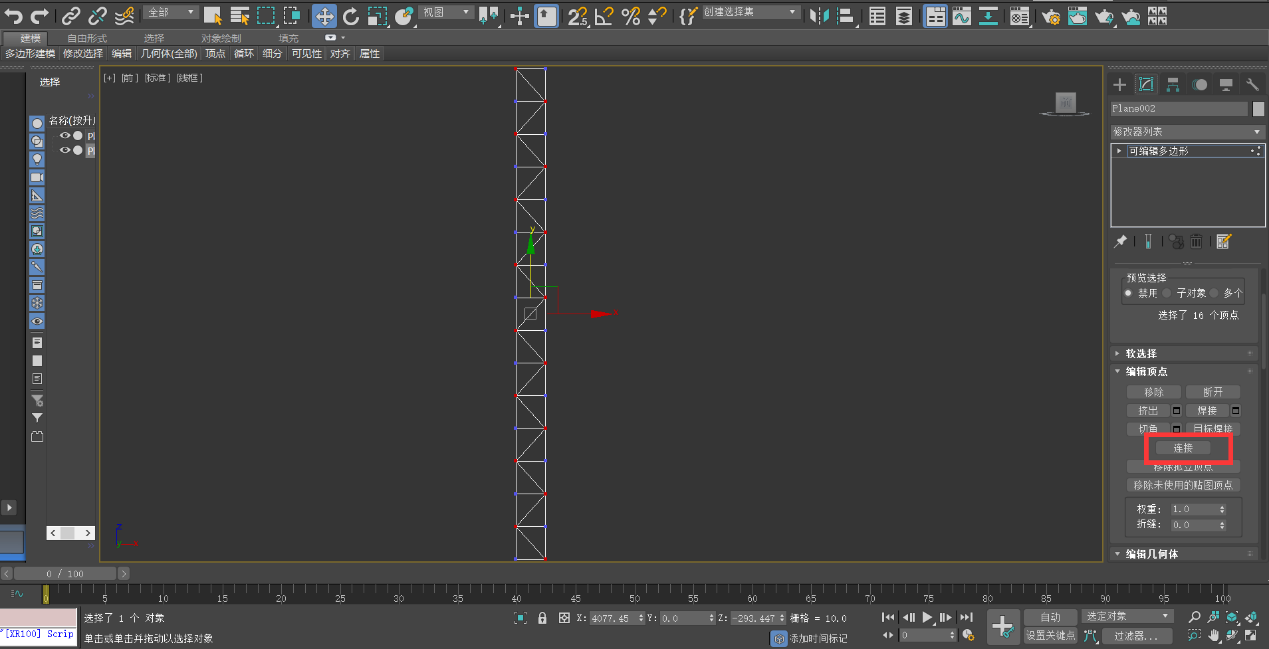Image resolution: width=1269 pixels, height=649 pixels.
Task: Click the Render Setup teapot icon
Action: click(x=1050, y=16)
